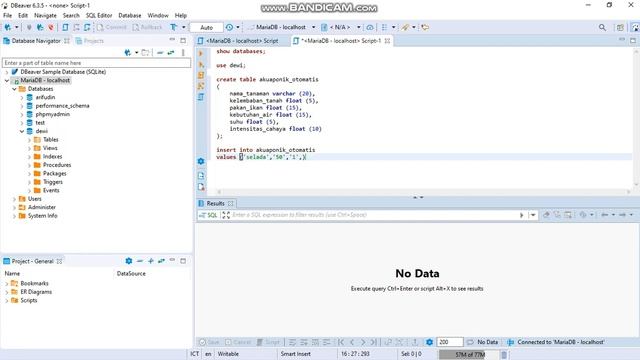Click the fetch size 200 field
The height and width of the screenshot is (360, 640).
coord(450,342)
